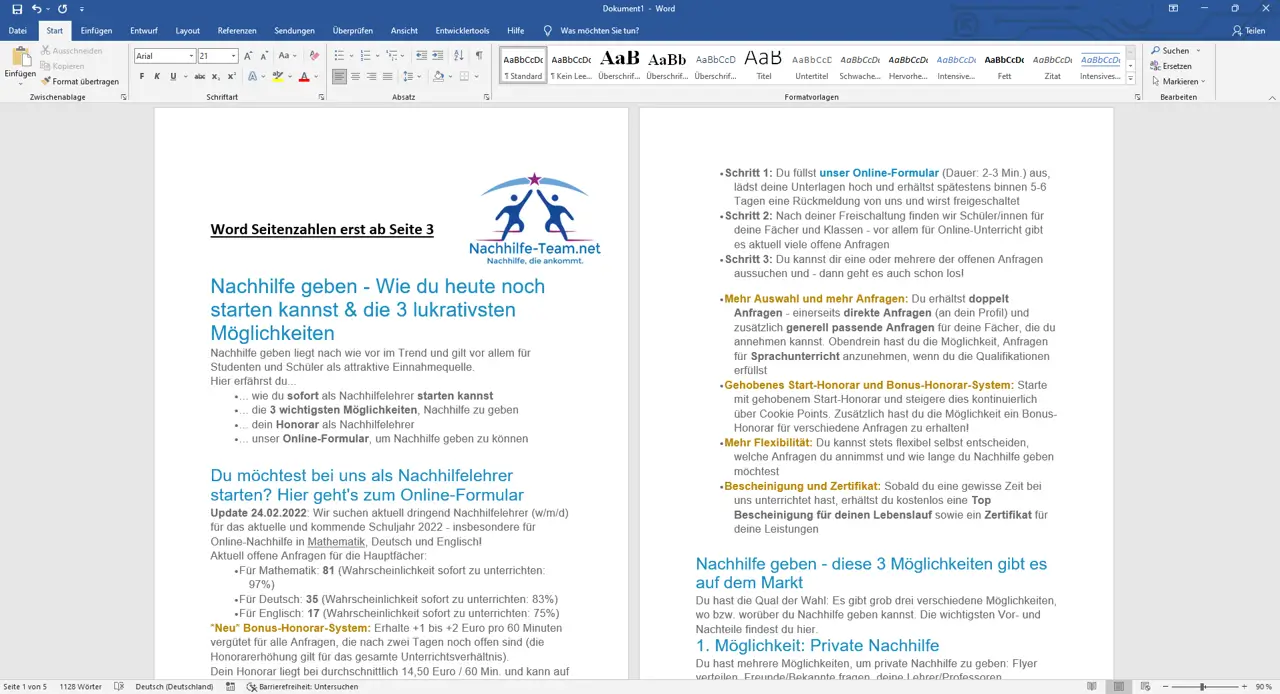The image size is (1280, 694).
Task: Decrease paragraph indent
Action: 421,56
